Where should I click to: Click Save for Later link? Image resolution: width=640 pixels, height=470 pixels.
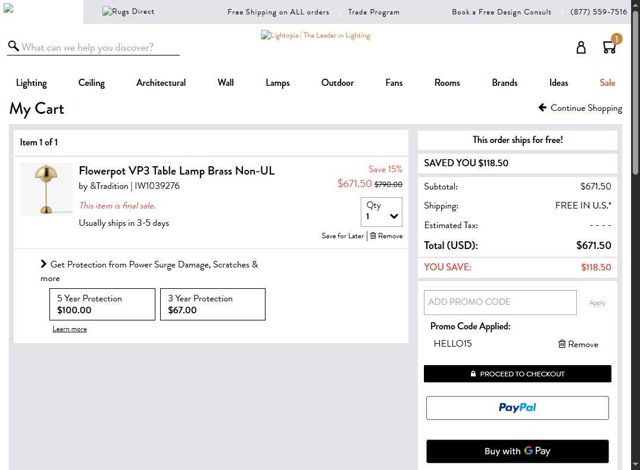pyautogui.click(x=342, y=236)
